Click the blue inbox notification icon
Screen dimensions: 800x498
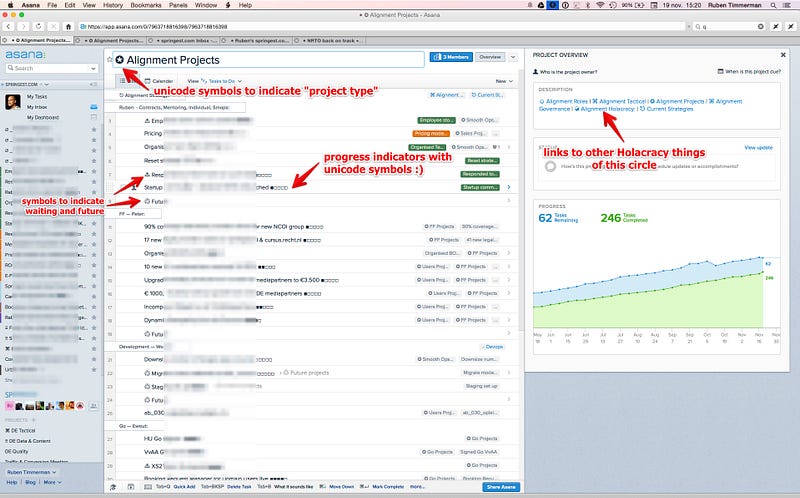click(x=93, y=107)
